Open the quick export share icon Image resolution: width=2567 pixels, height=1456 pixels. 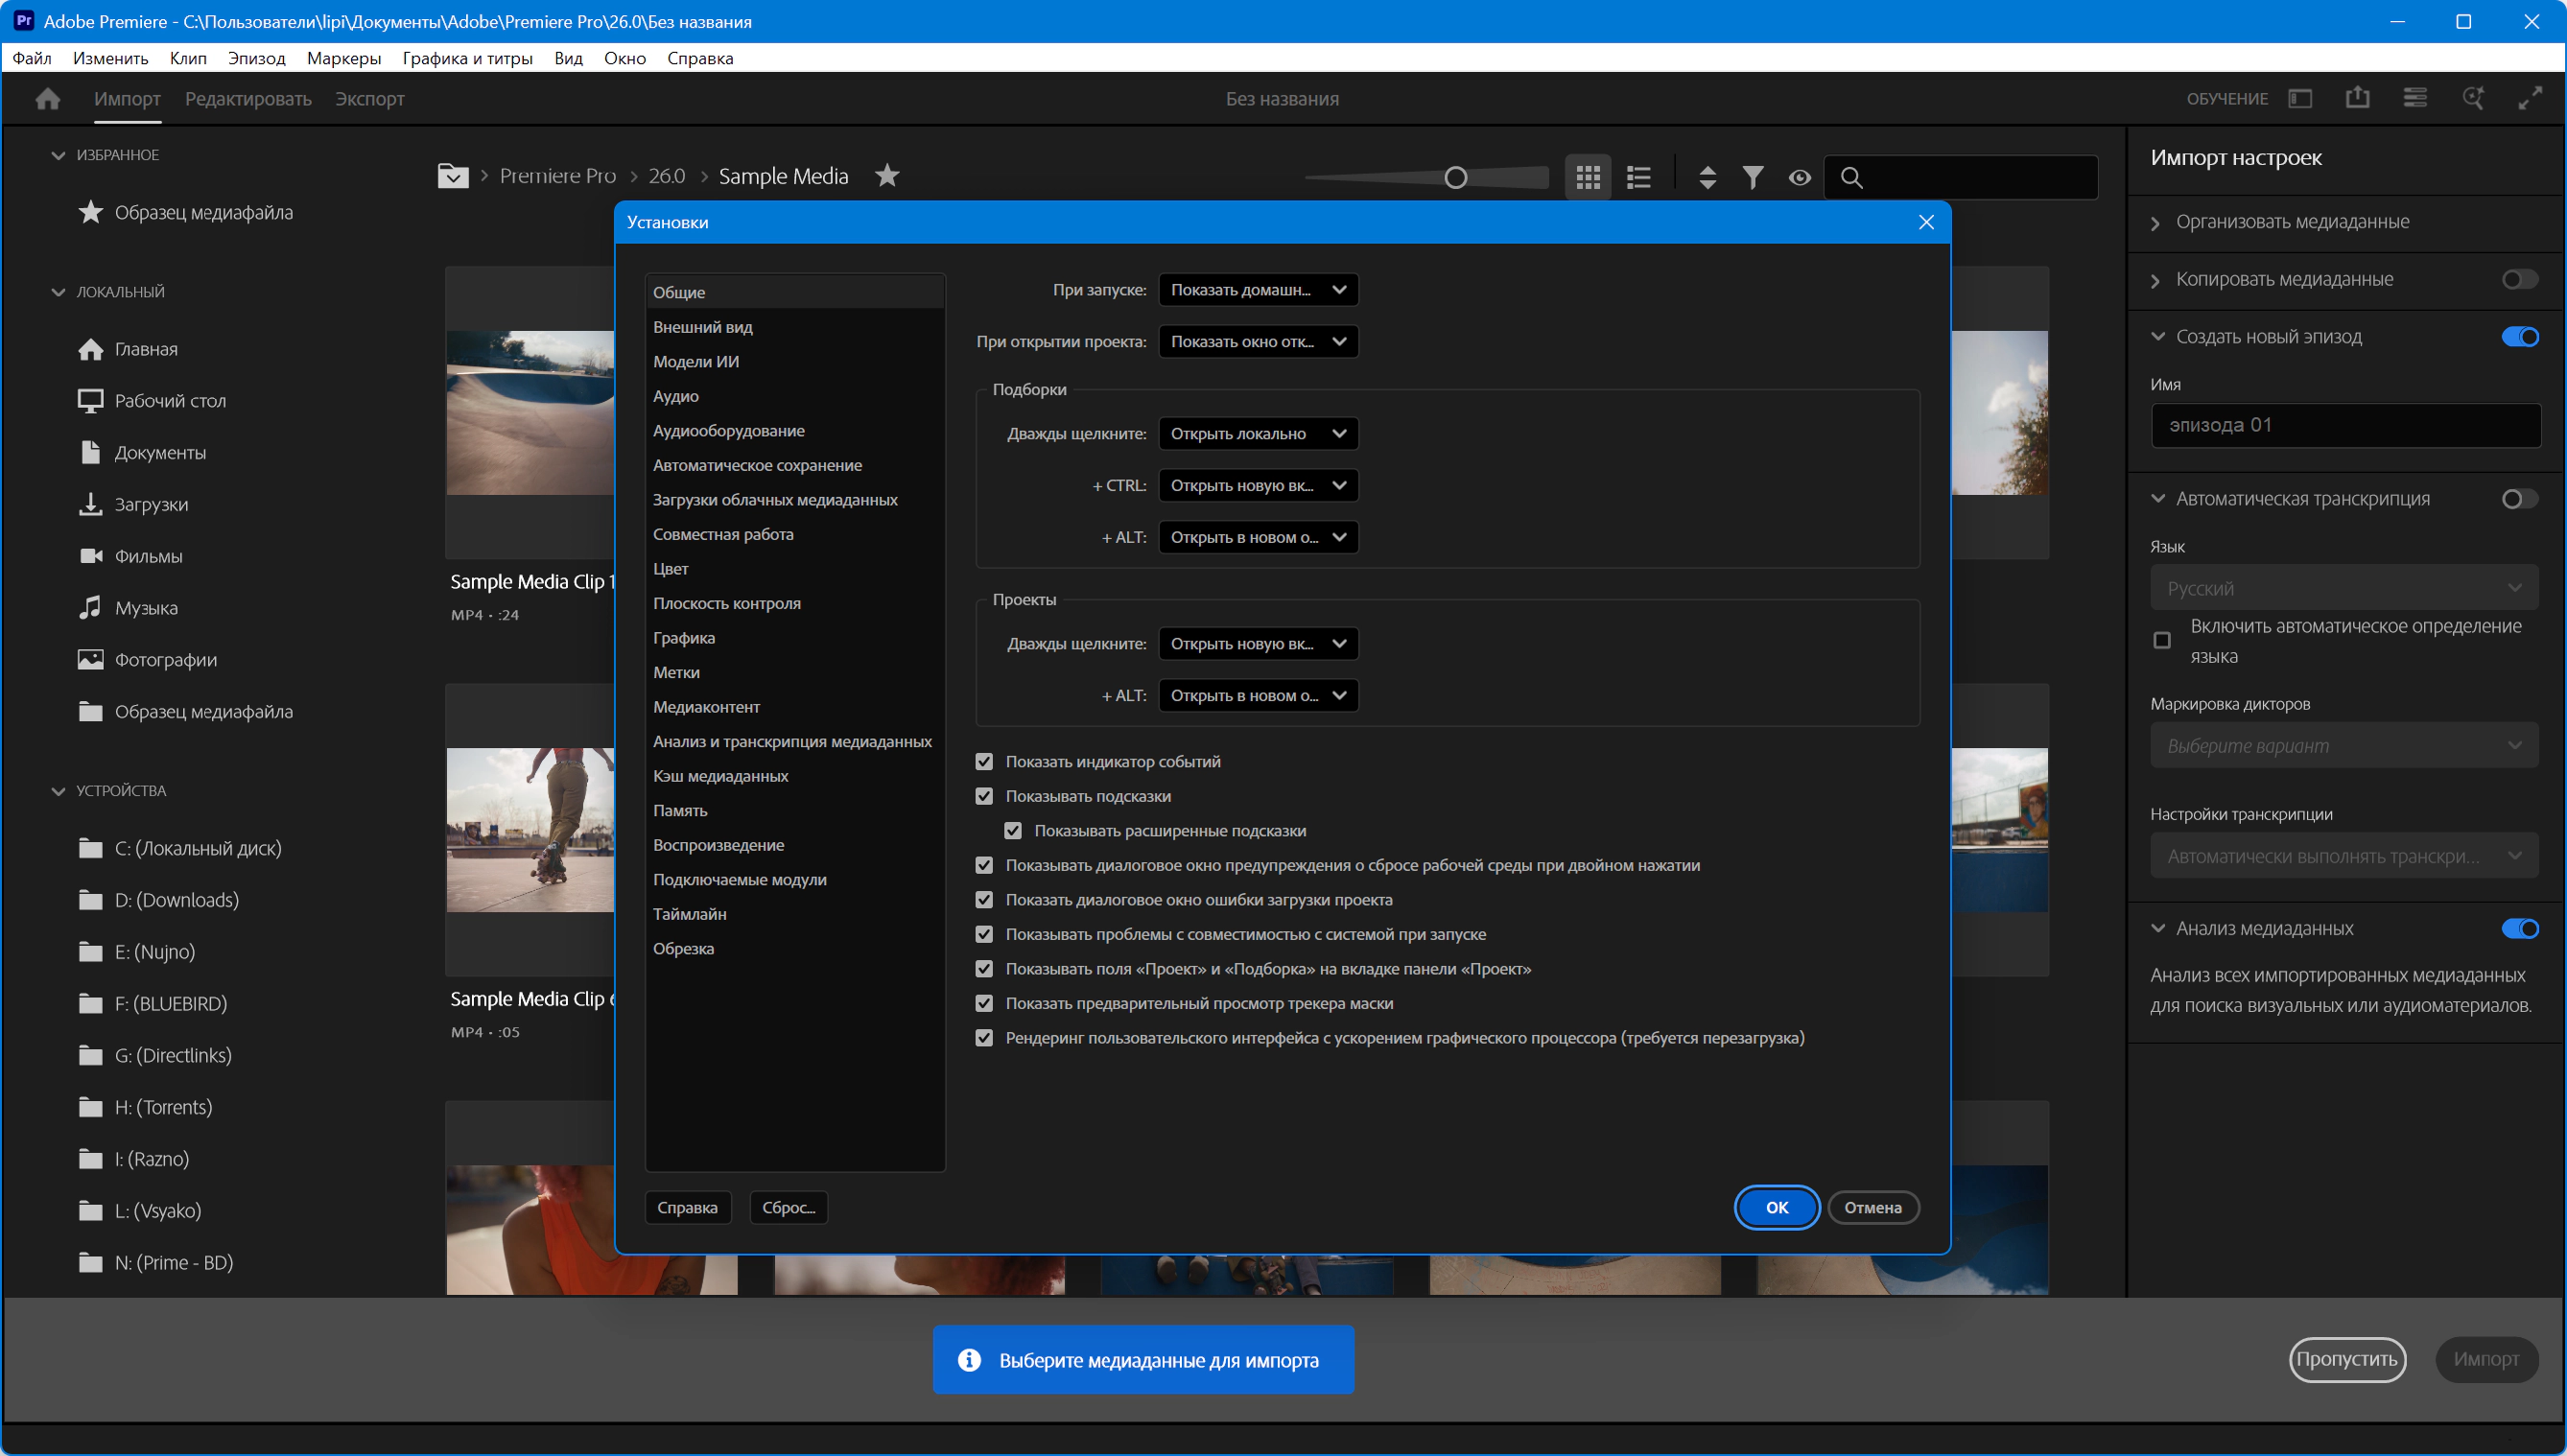coord(2357,98)
